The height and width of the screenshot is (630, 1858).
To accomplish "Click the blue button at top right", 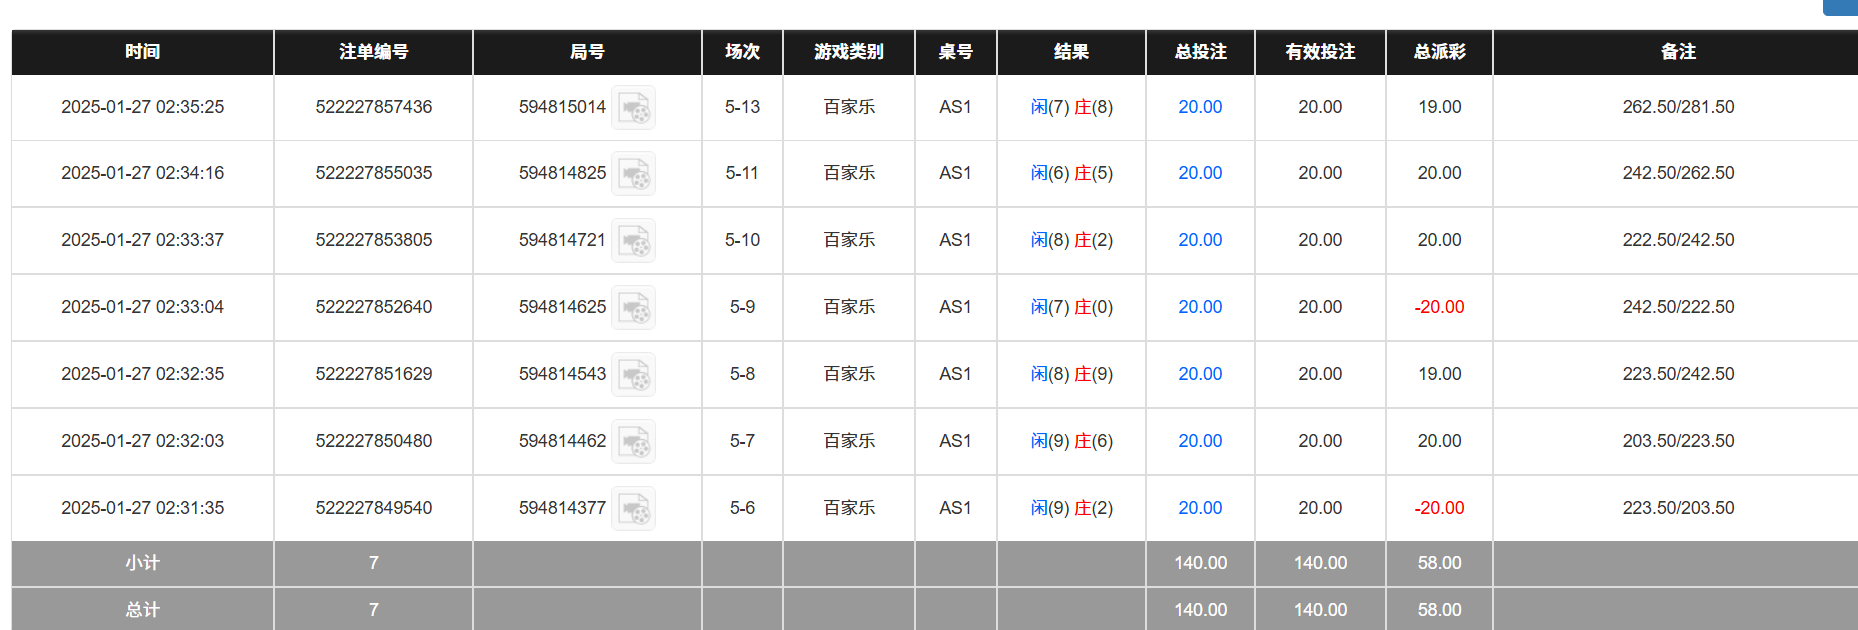I will click(x=1841, y=7).
